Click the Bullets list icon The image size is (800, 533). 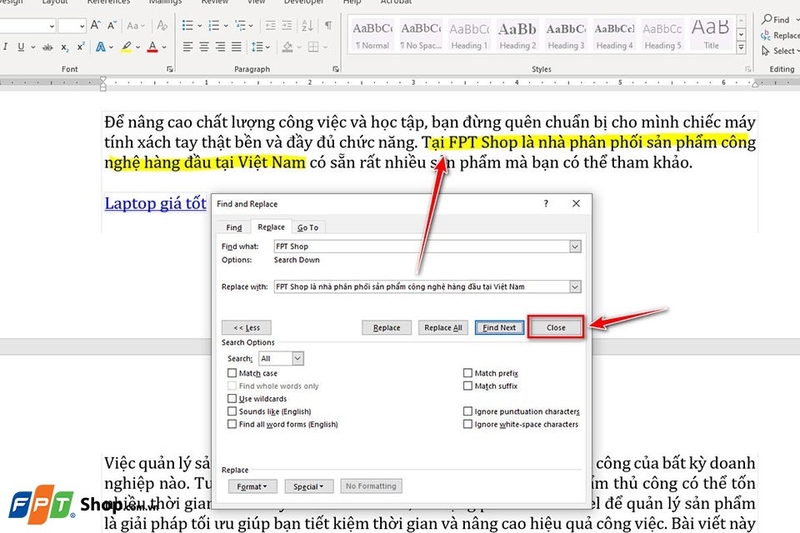click(x=188, y=25)
